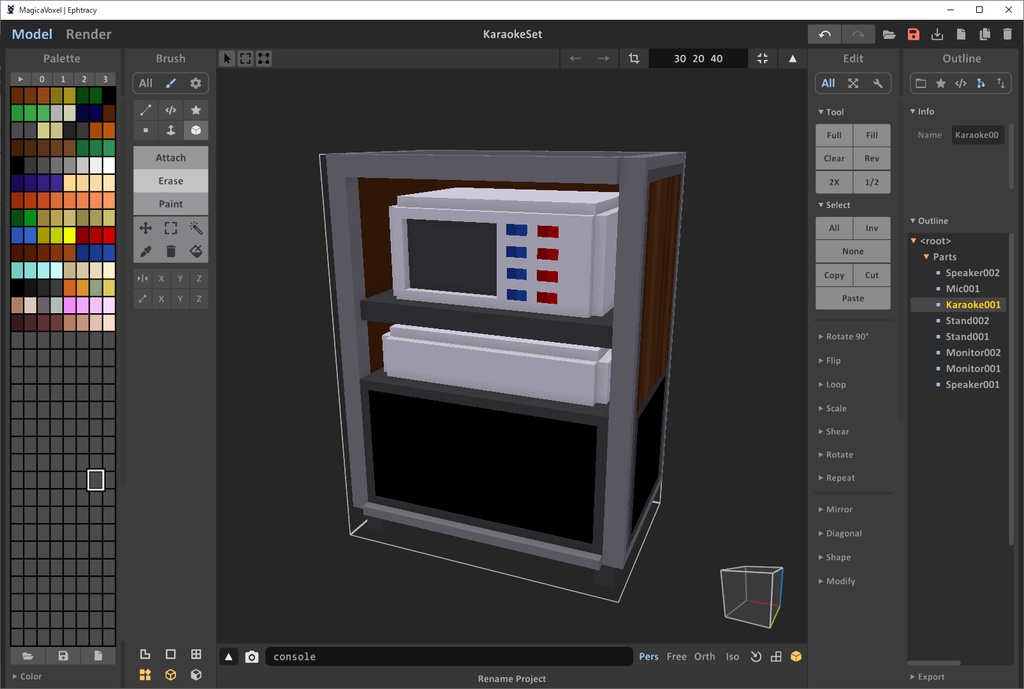Toggle the Y axis lock
This screenshot has width=1024, height=689.
point(180,298)
